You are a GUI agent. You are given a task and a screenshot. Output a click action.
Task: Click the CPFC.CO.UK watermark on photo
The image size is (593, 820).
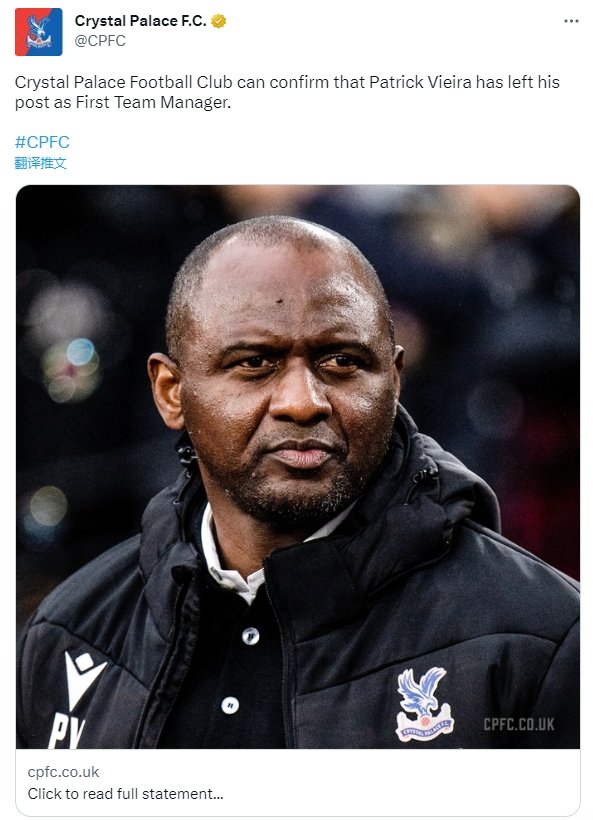pos(519,724)
